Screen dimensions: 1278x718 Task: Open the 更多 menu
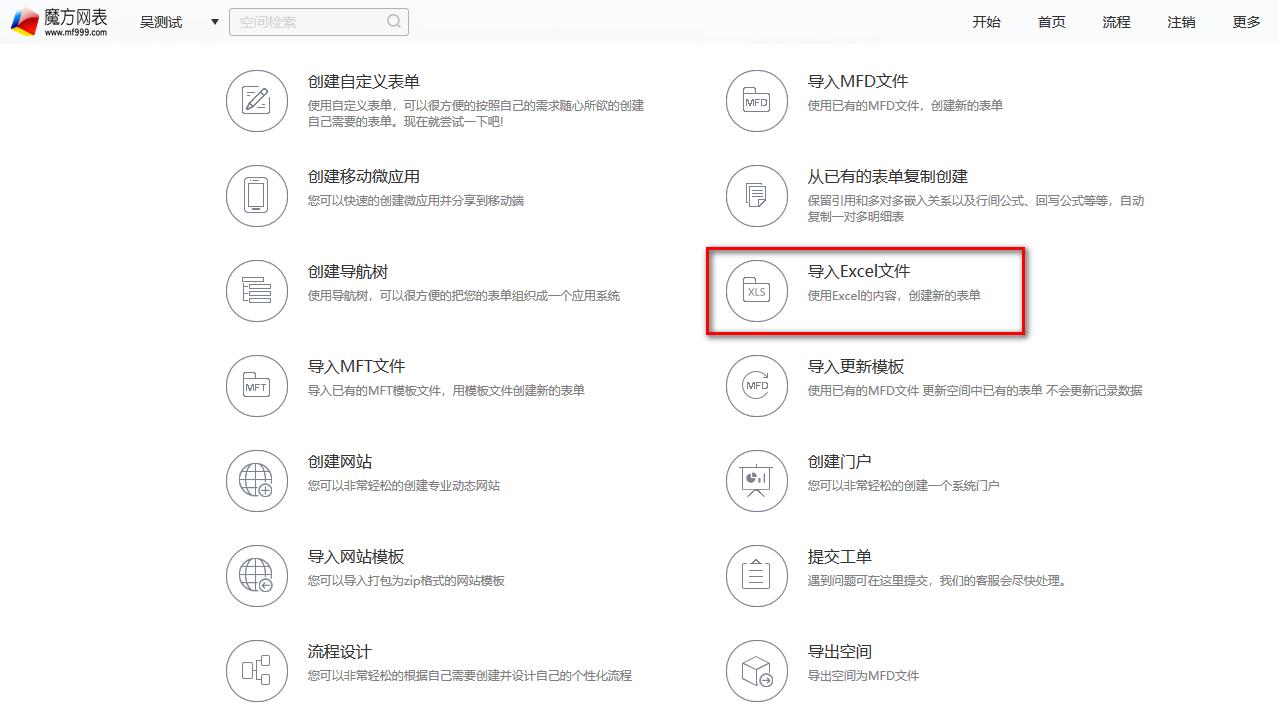click(1245, 21)
